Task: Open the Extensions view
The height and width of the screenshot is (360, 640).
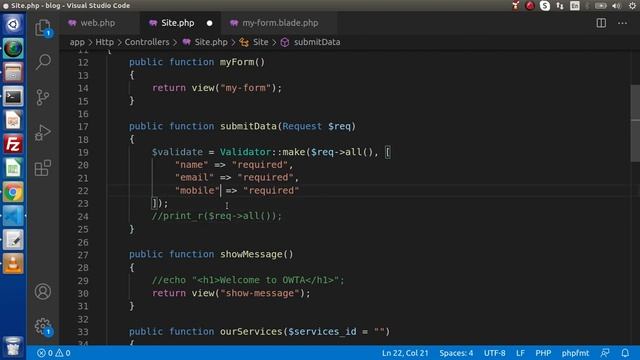Action: click(x=42, y=167)
